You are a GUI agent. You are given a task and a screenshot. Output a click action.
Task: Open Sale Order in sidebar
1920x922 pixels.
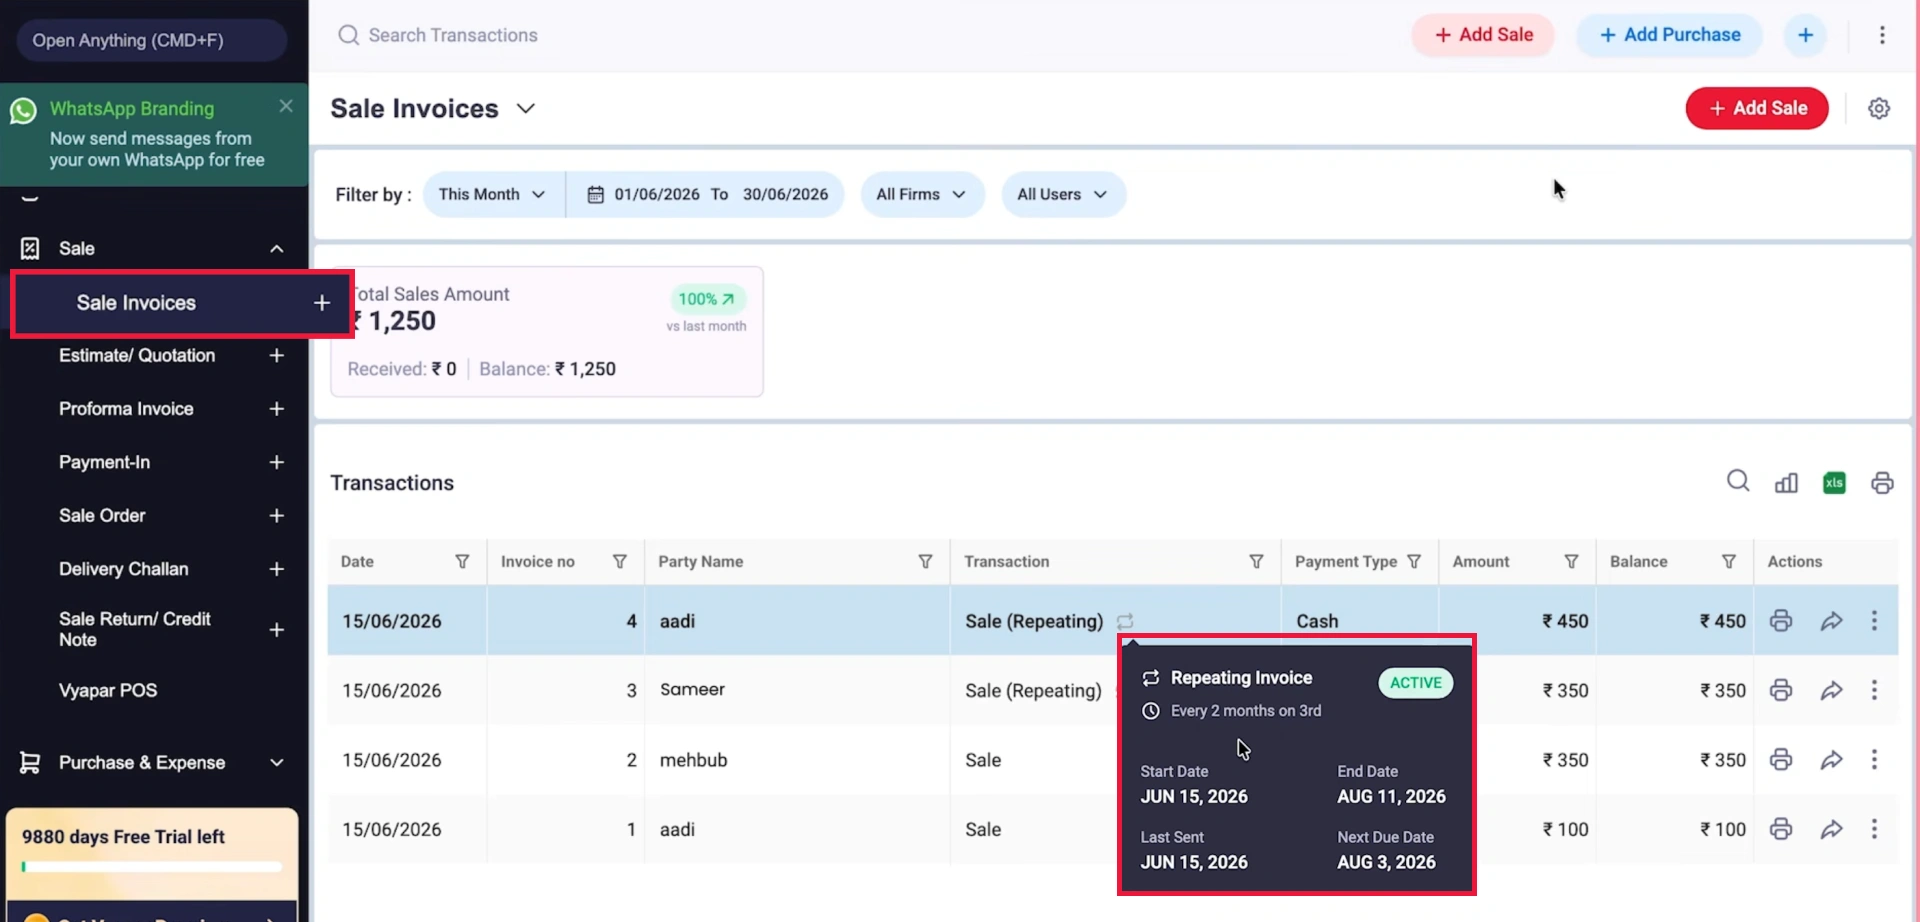(x=102, y=515)
